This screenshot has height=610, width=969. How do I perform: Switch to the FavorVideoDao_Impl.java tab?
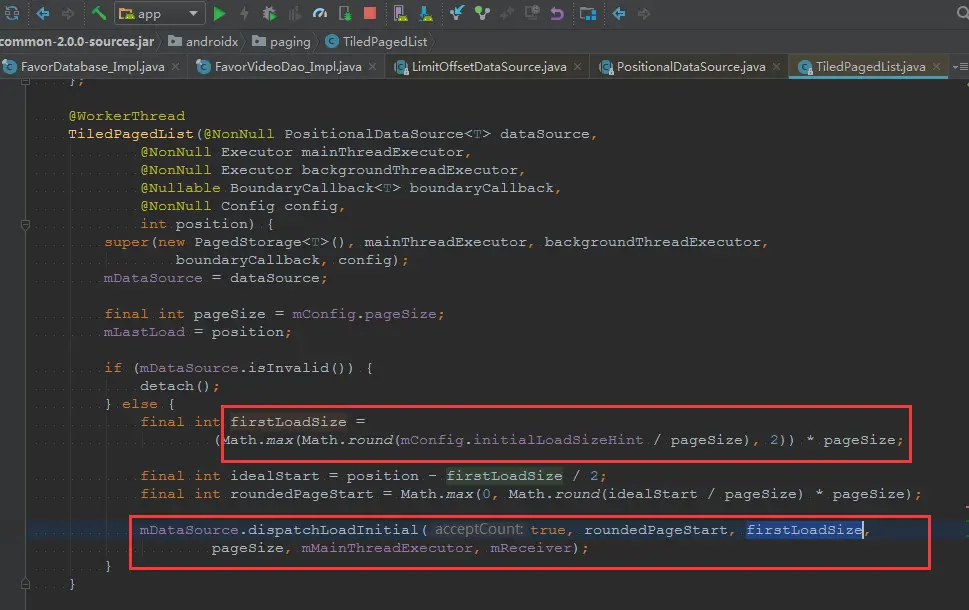pos(286,67)
